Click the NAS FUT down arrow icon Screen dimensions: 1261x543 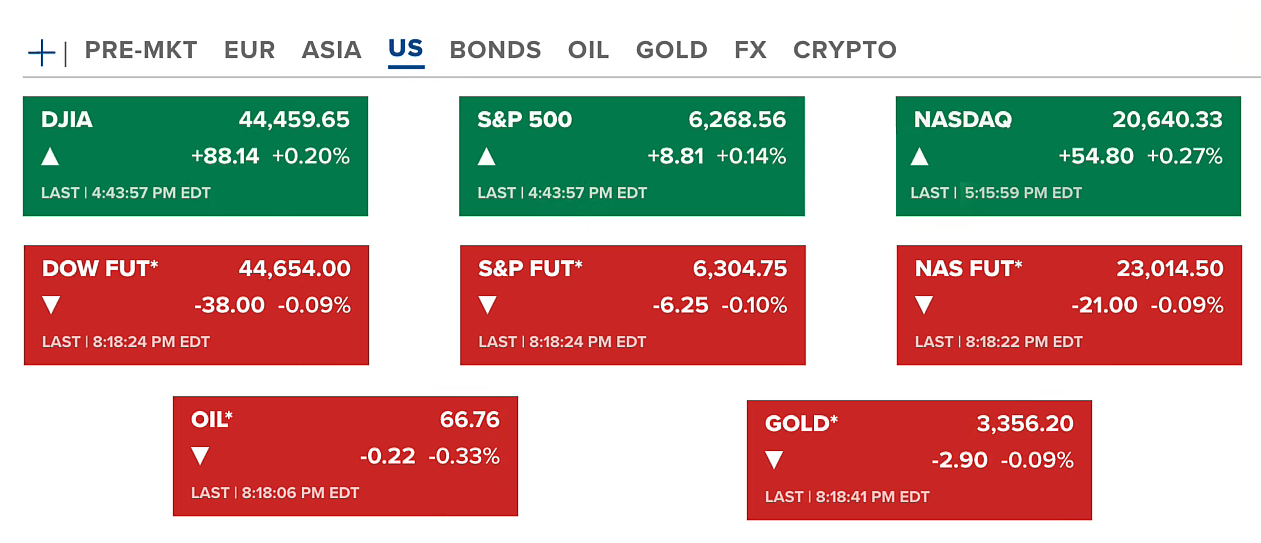(923, 305)
